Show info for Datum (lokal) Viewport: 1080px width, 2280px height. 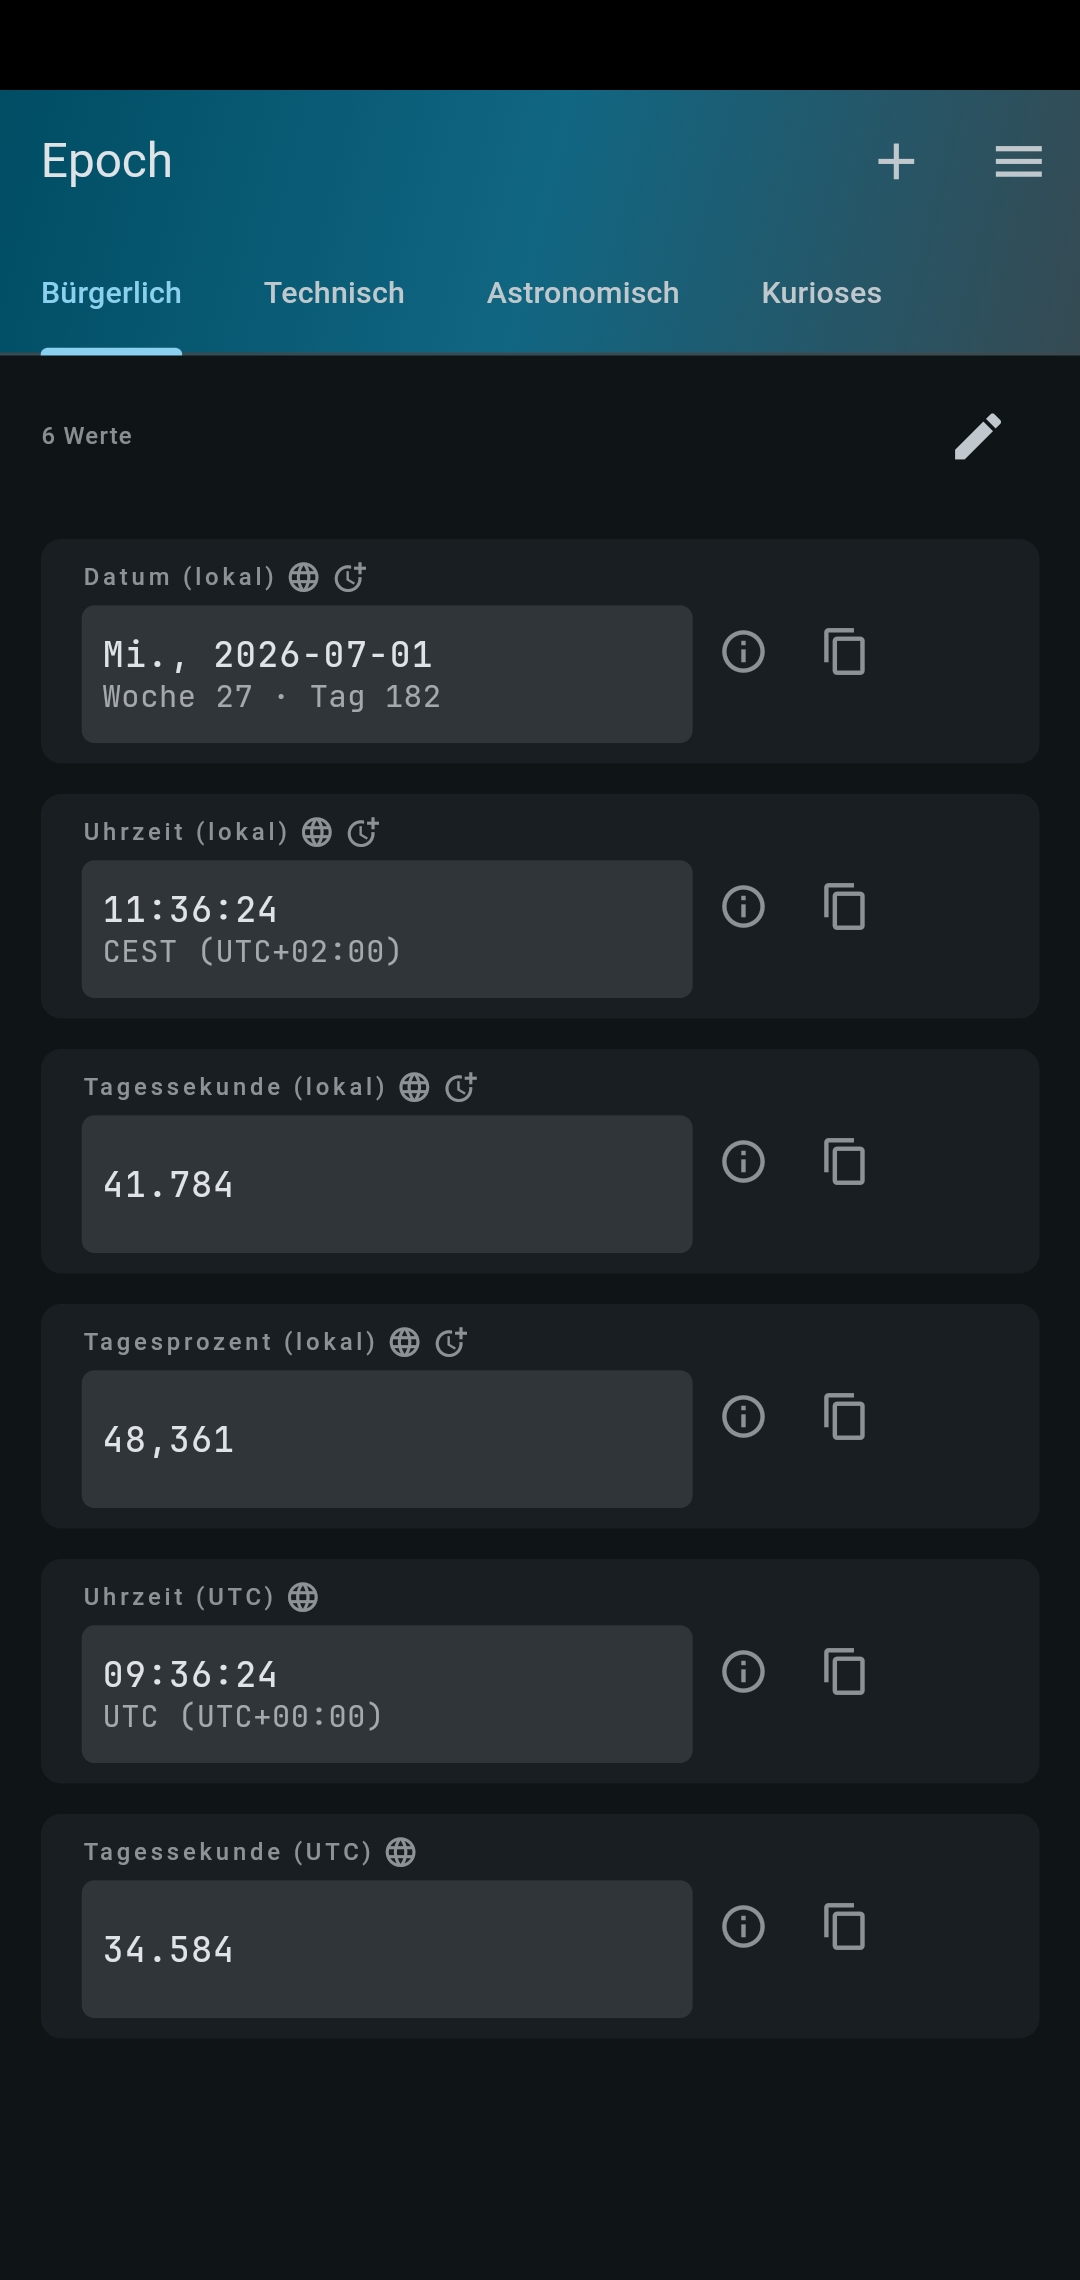coord(743,652)
